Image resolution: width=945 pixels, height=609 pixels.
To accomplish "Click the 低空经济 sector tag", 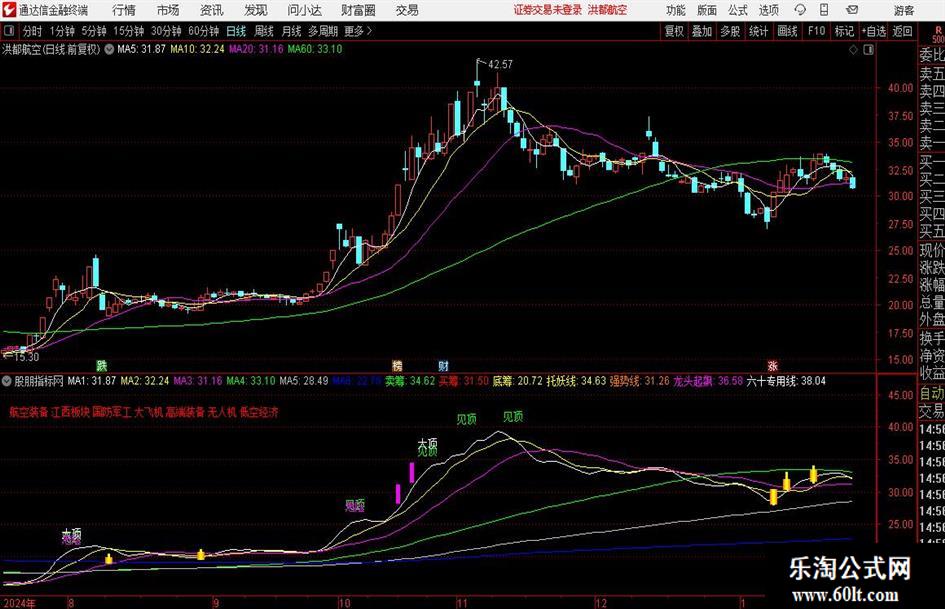I will click(259, 412).
